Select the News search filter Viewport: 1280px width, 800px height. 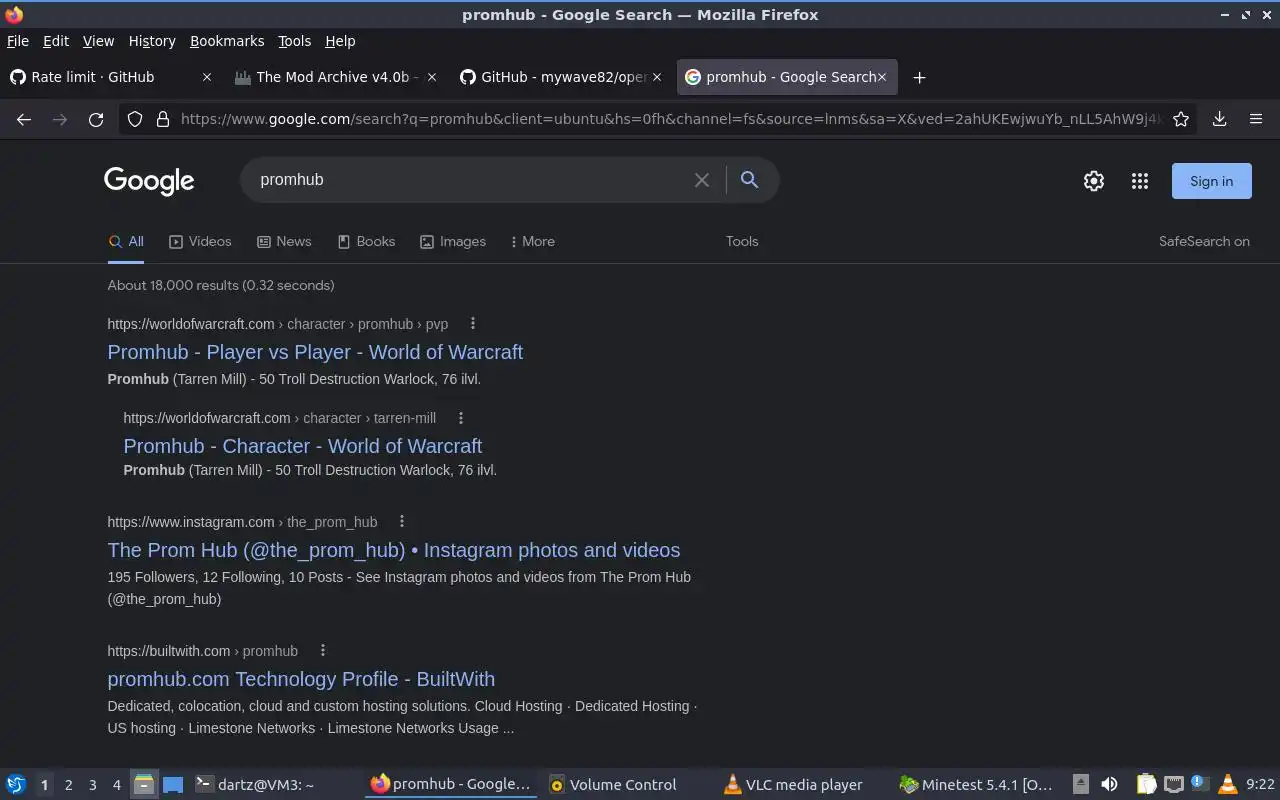pos(284,242)
